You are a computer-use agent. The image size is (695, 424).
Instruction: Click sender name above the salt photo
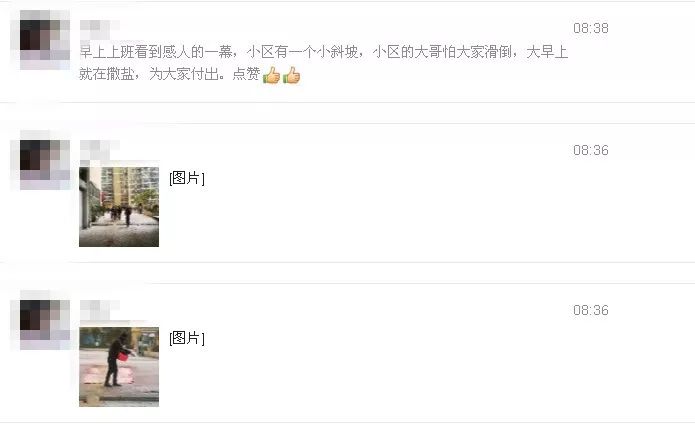pos(99,310)
